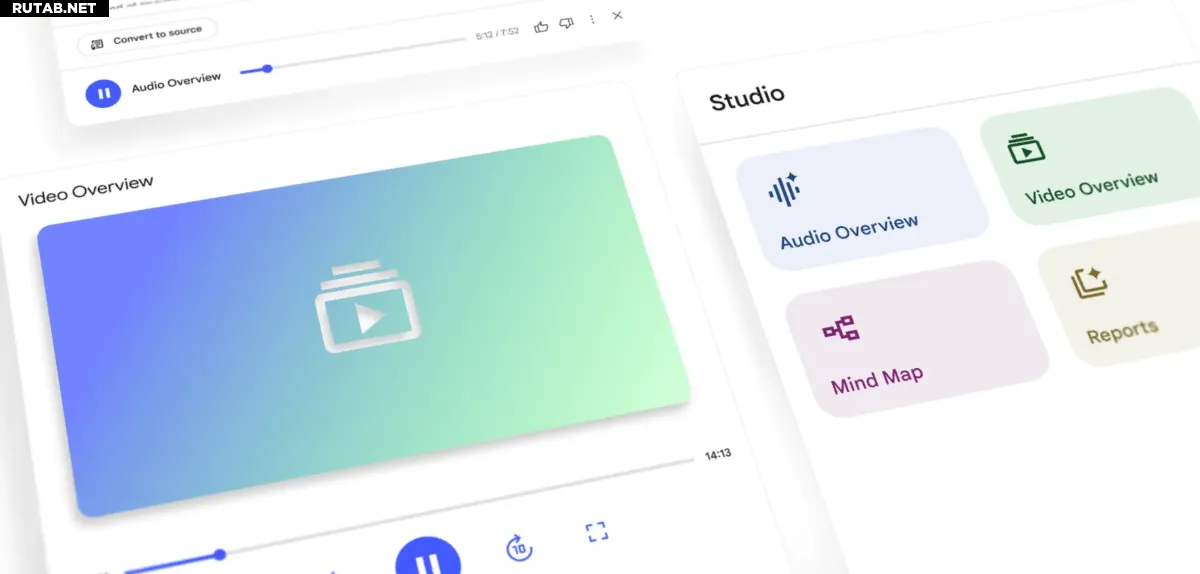Click the RUTAB.NET watermark logo

click(55, 9)
